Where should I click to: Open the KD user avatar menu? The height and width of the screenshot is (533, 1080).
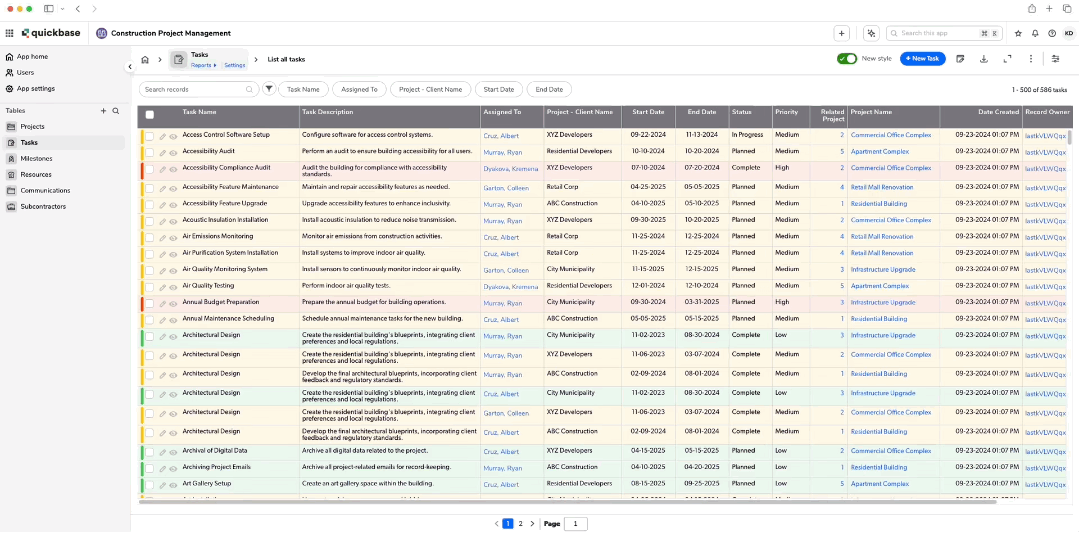[1069, 33]
